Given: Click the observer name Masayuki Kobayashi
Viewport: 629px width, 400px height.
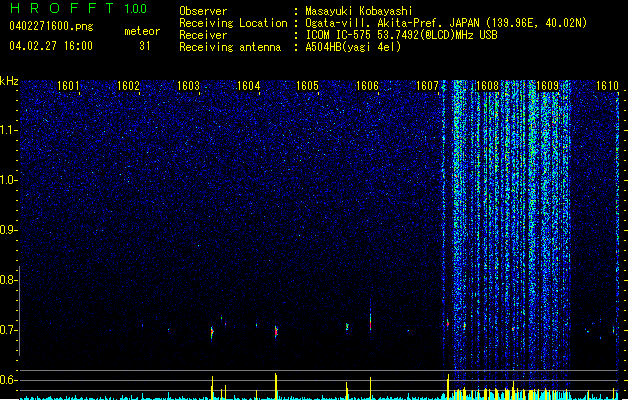Looking at the screenshot, I should pos(359,11).
